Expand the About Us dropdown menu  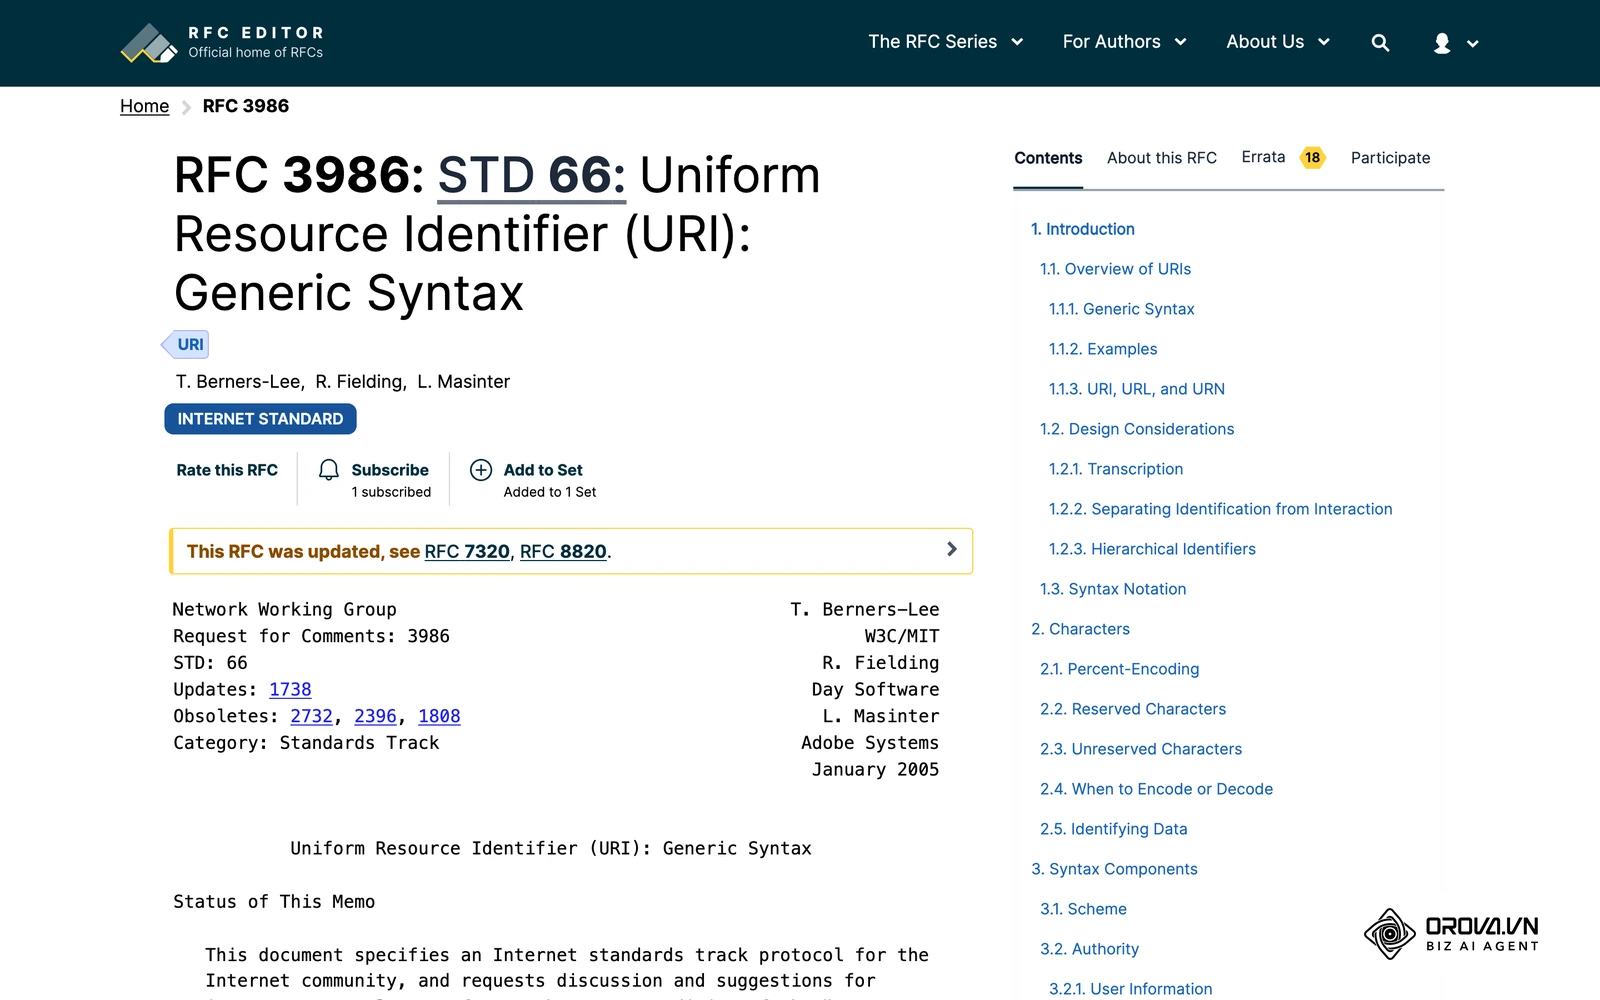(1278, 42)
